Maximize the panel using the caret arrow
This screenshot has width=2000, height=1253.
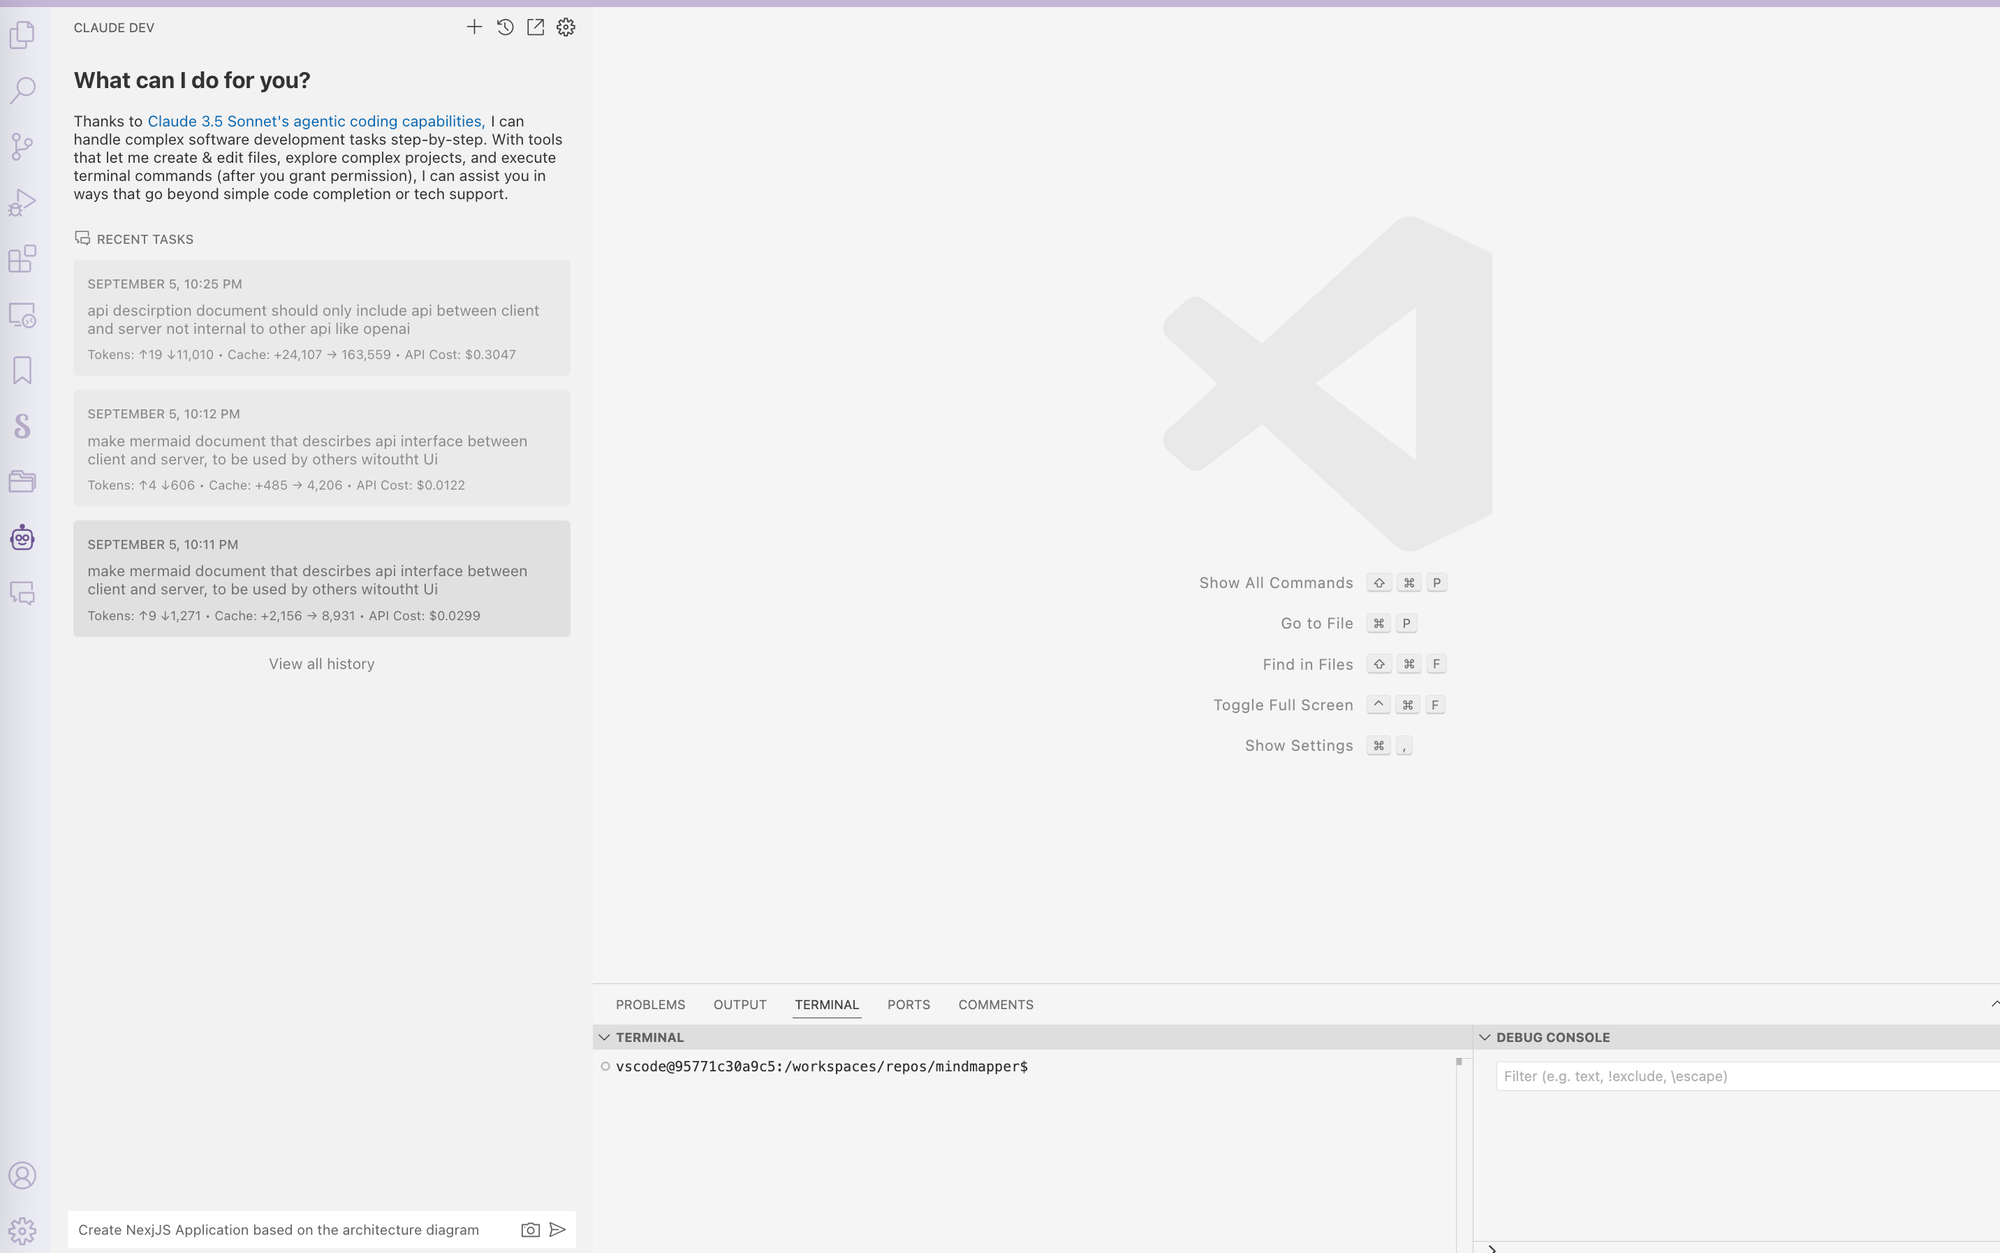[1994, 1003]
